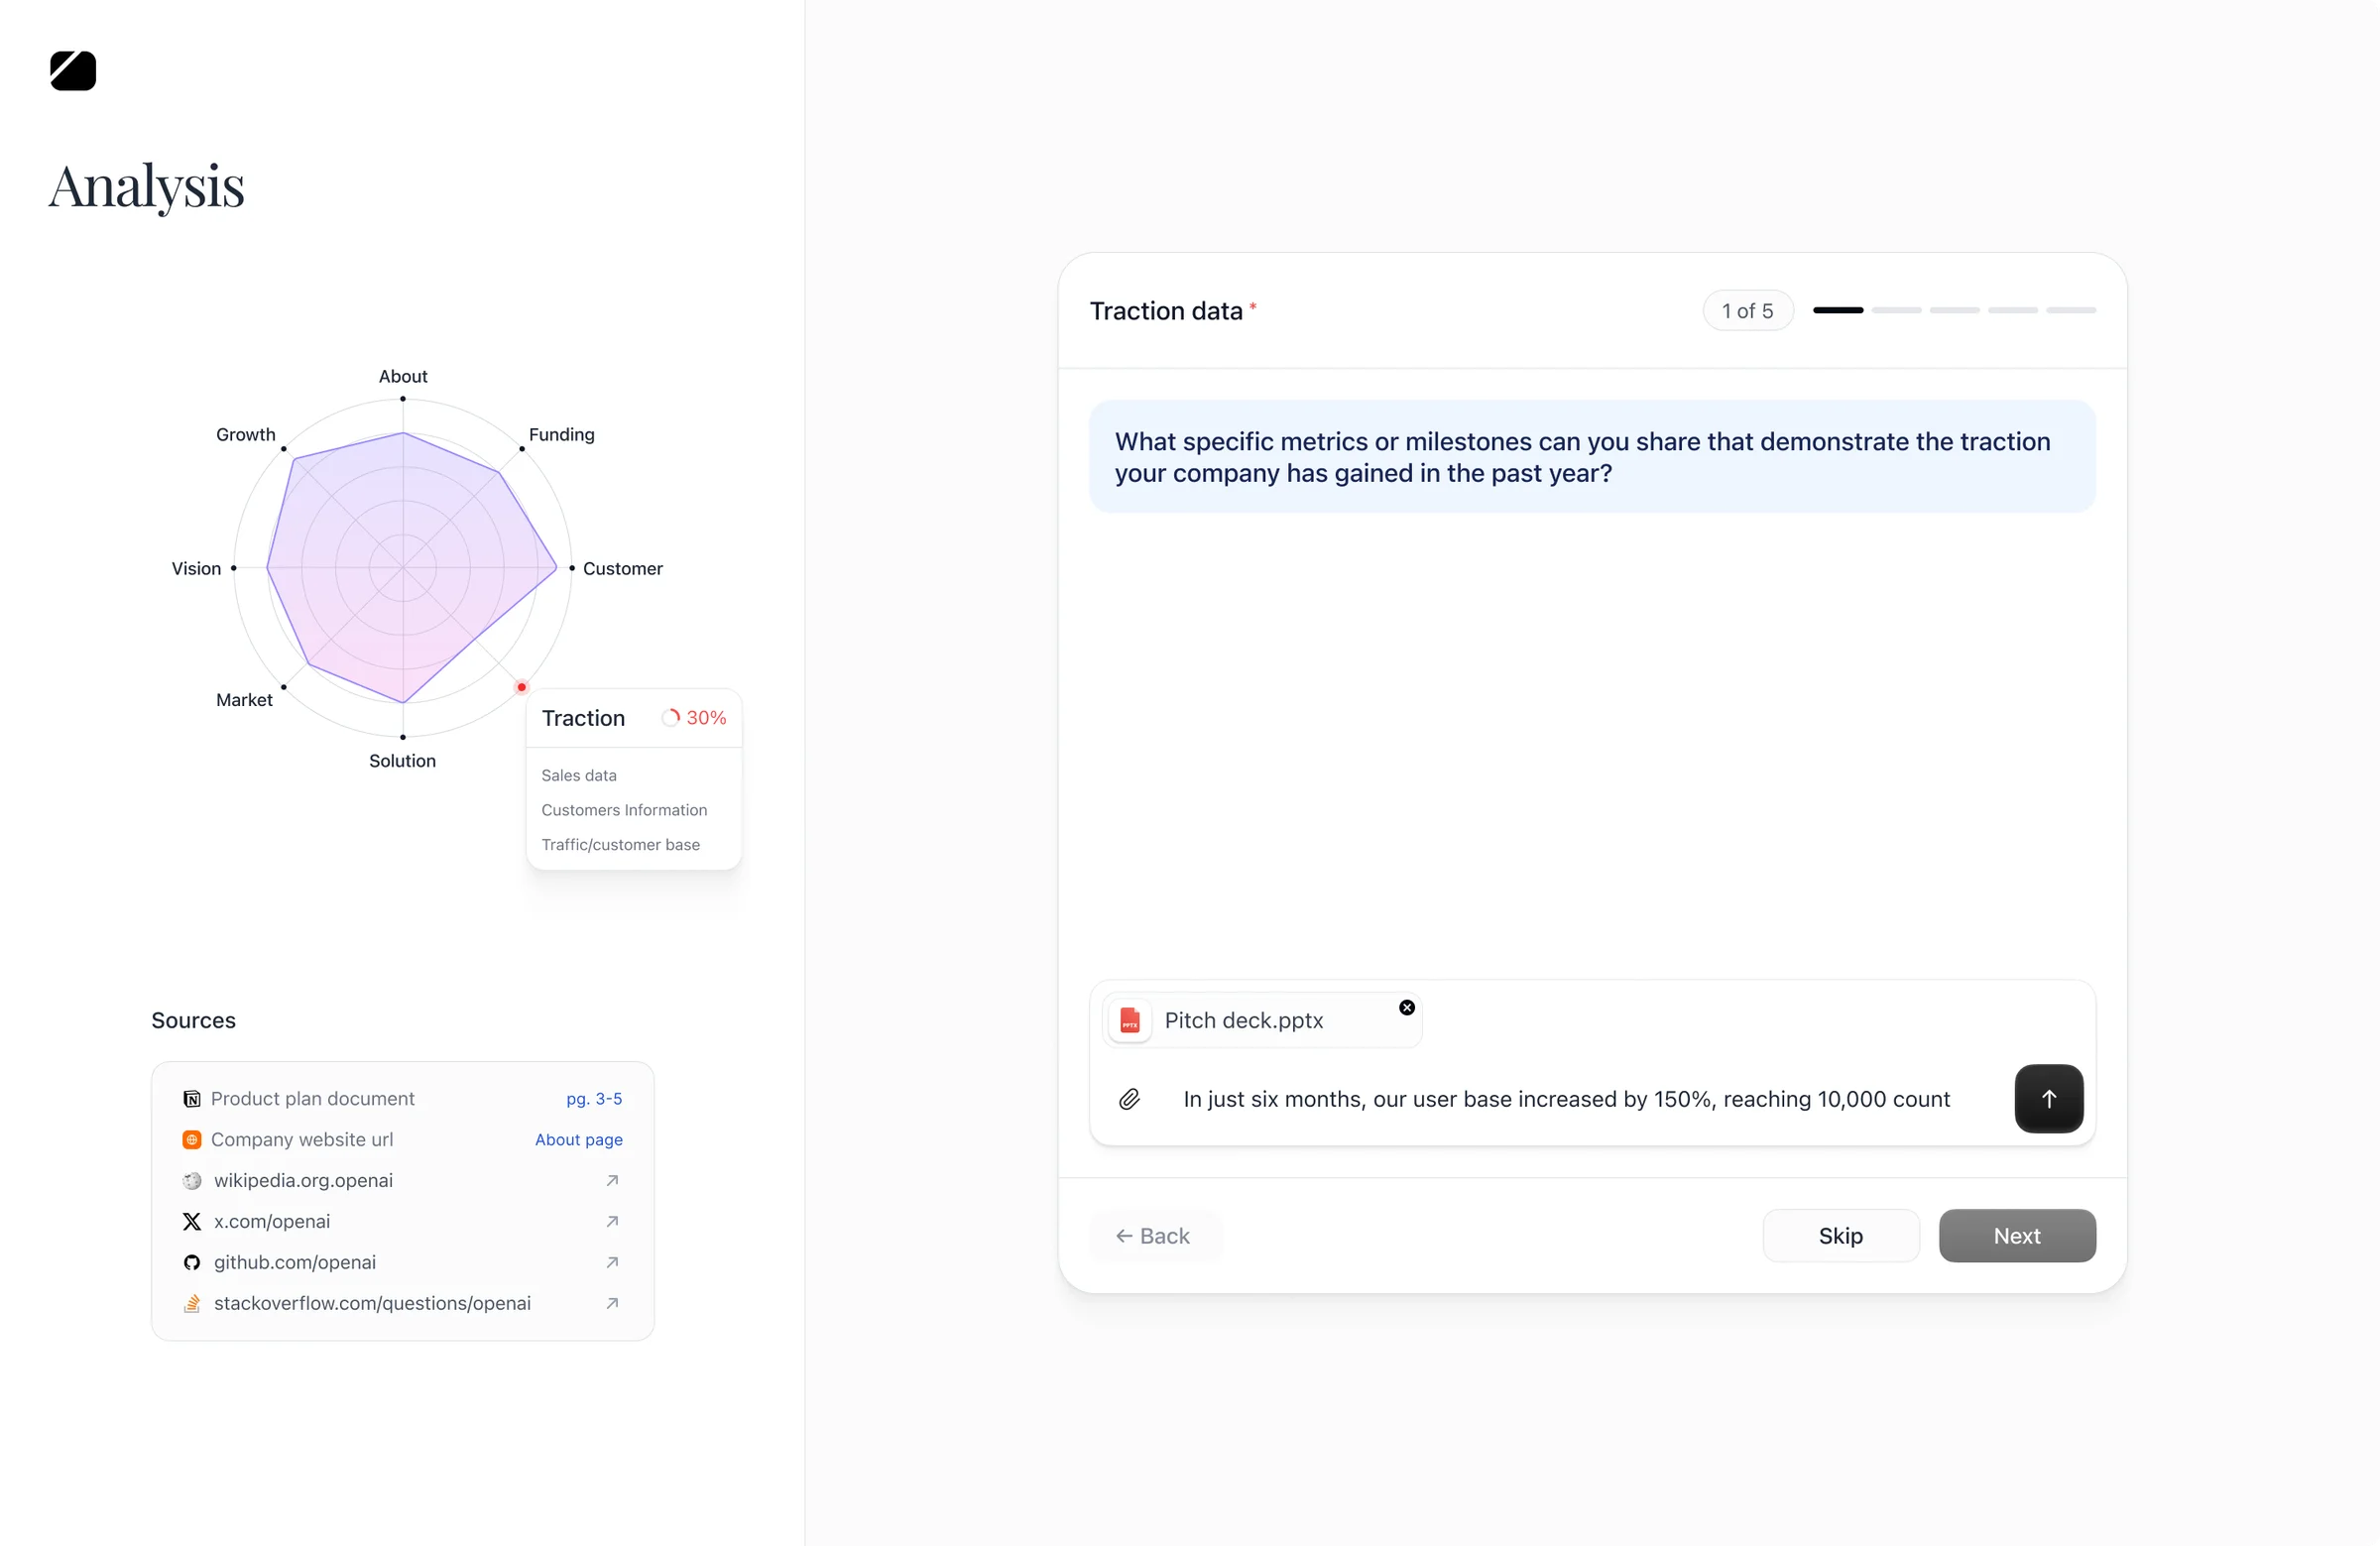Open wikipedia.org.openai external link arrow
Viewport: 2380px width, 1546px height.
[612, 1180]
